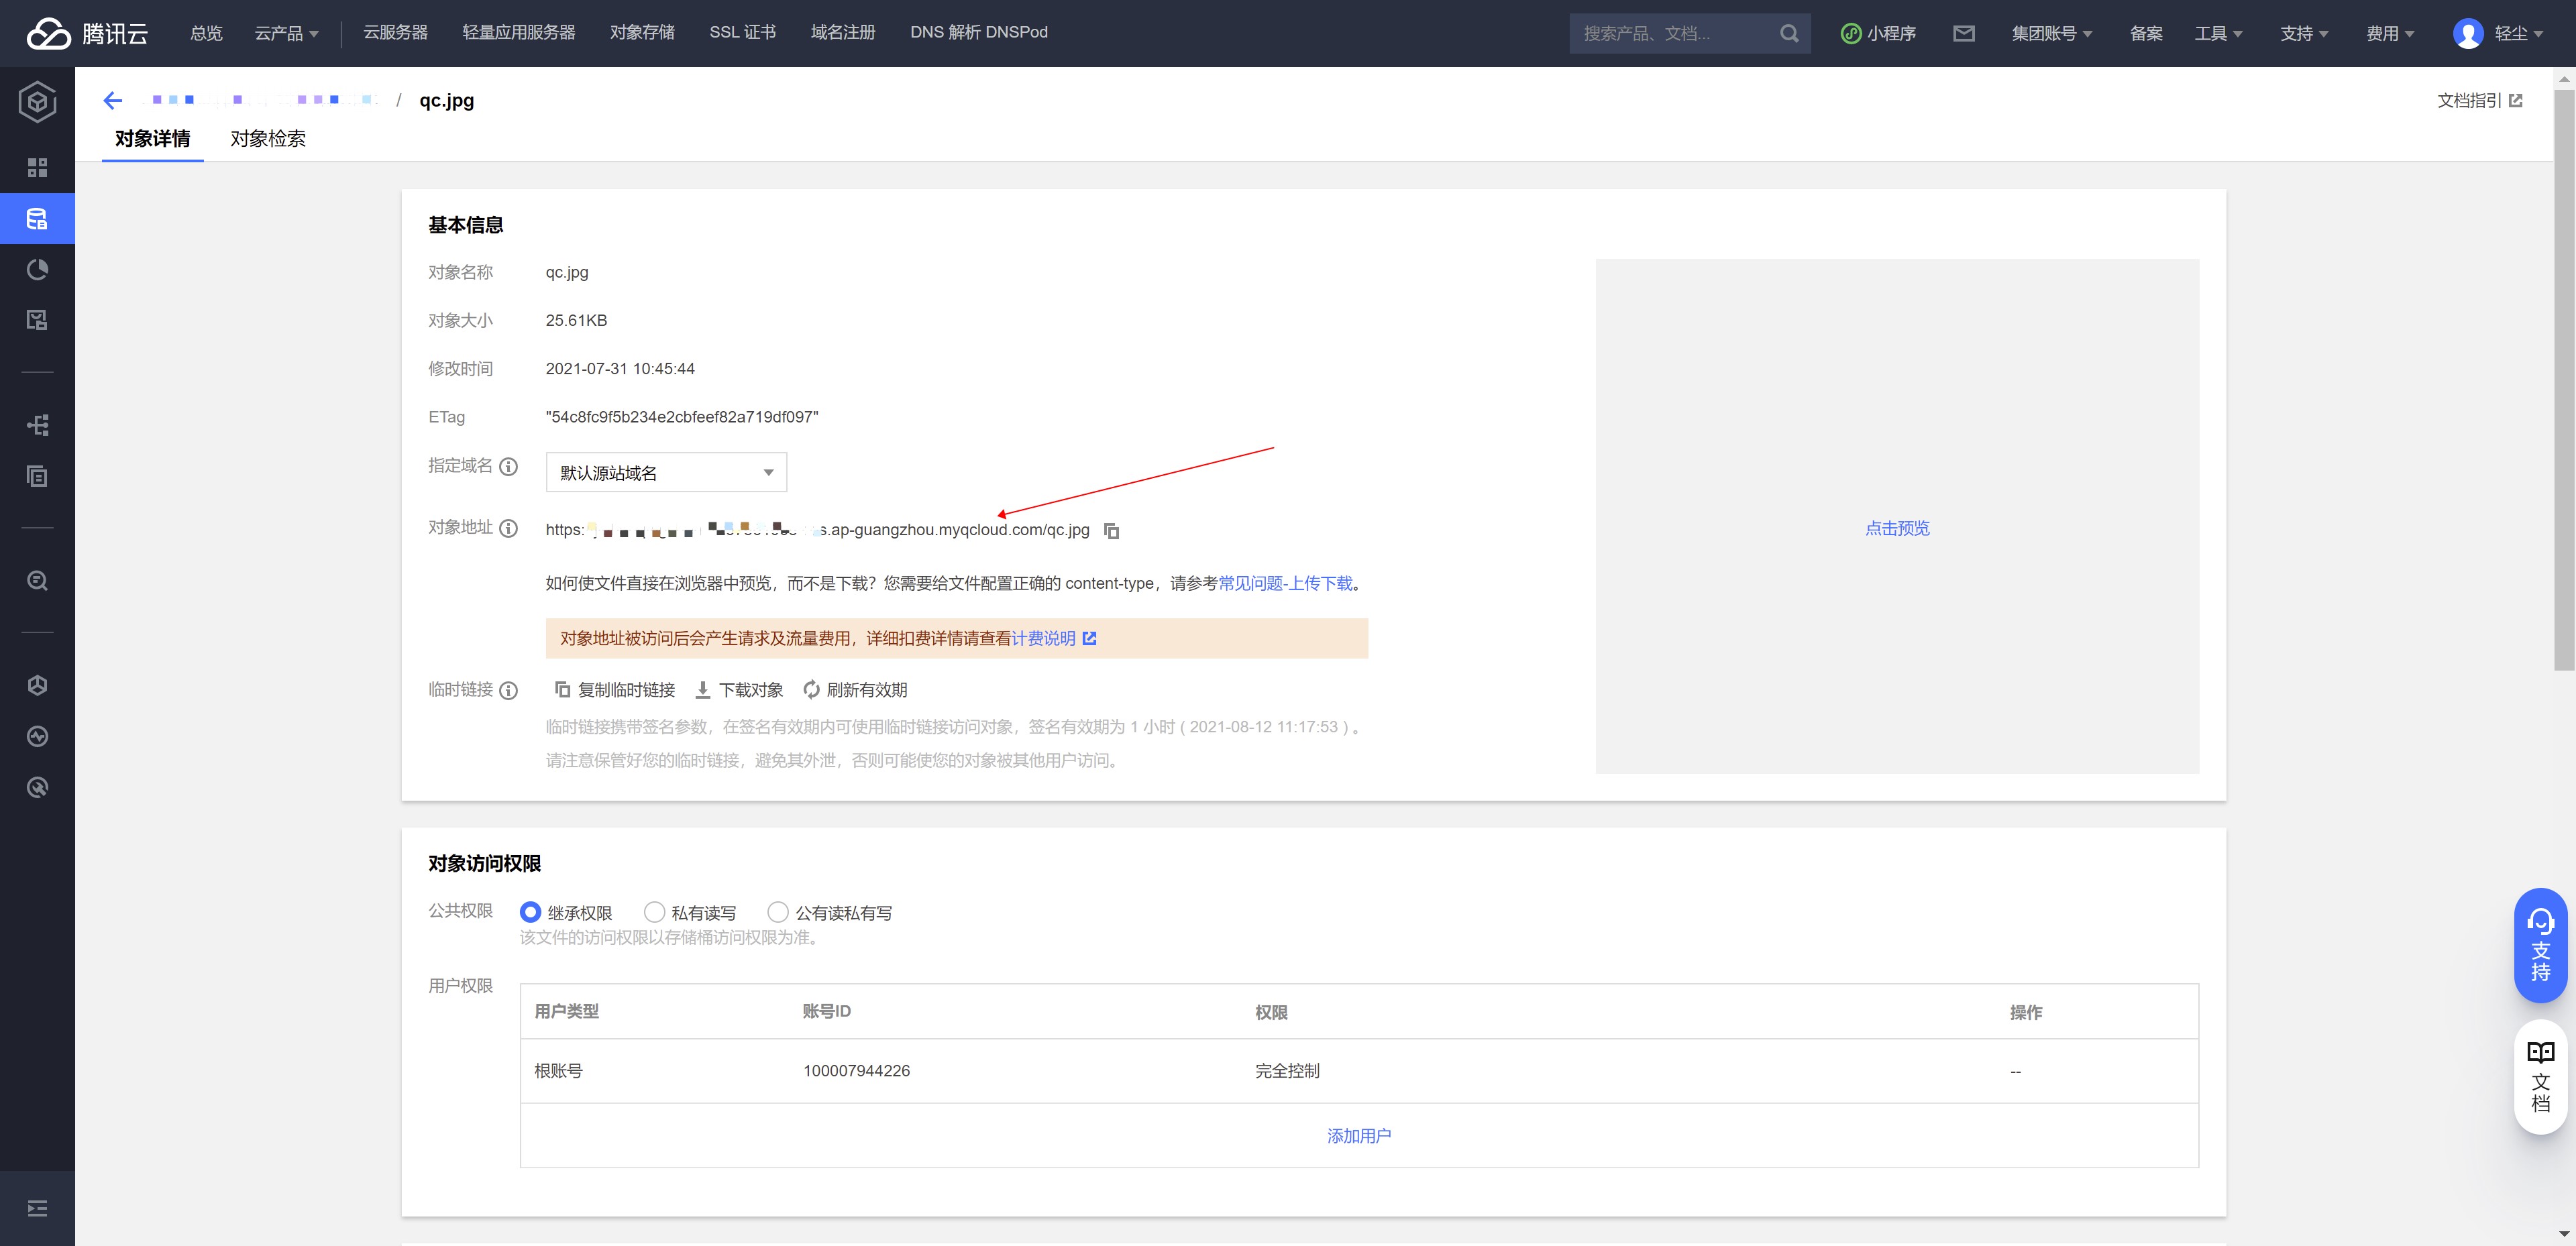This screenshot has height=1246, width=2576.
Task: Copy the object address URL
Action: tap(1111, 531)
